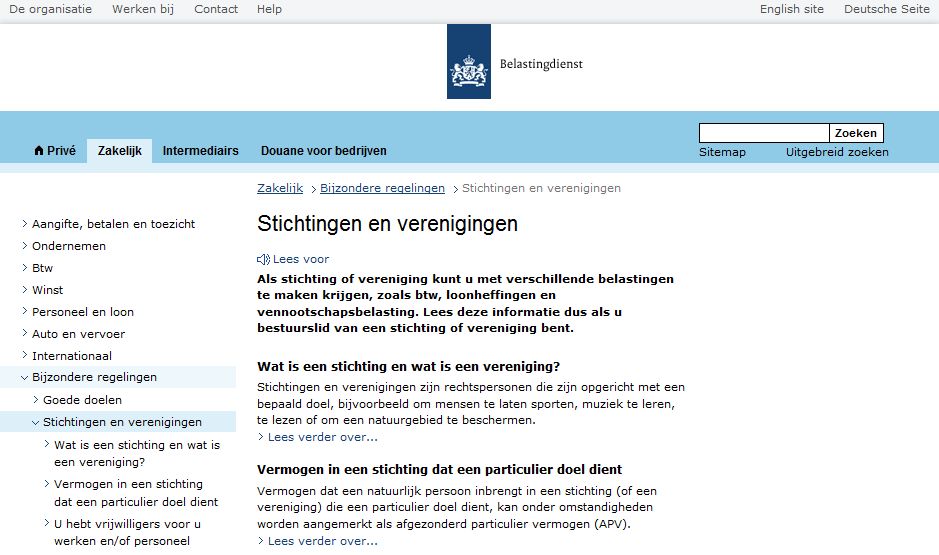The width and height of the screenshot is (939, 555).
Task: Open Auto en vervoer sidebar item
Action: tap(78, 333)
